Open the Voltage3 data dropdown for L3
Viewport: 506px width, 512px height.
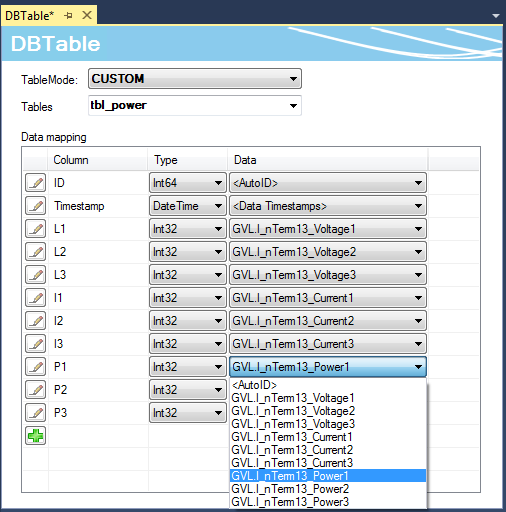328,275
